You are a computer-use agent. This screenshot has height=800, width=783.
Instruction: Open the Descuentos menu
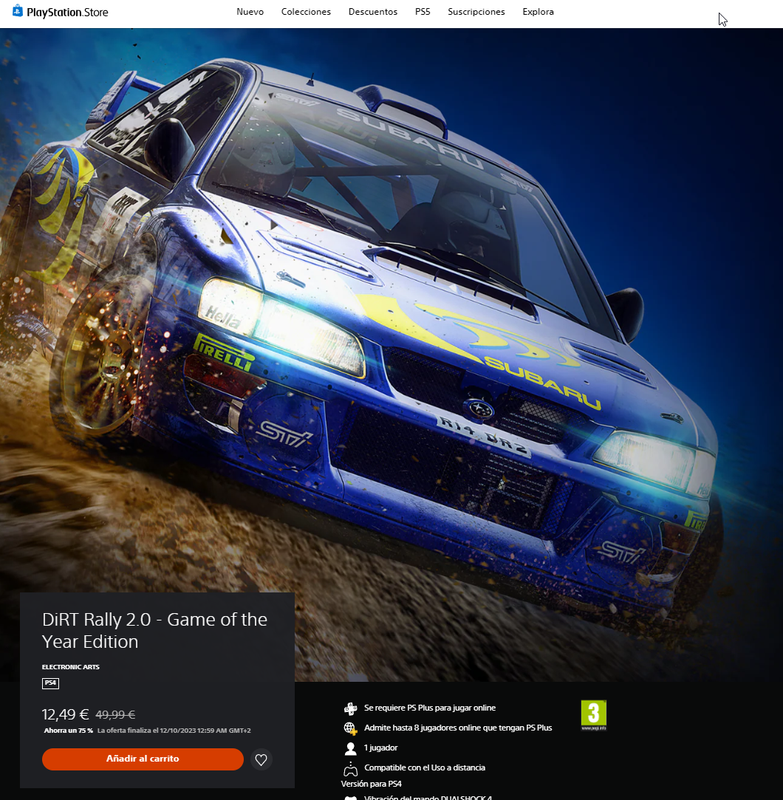point(373,12)
